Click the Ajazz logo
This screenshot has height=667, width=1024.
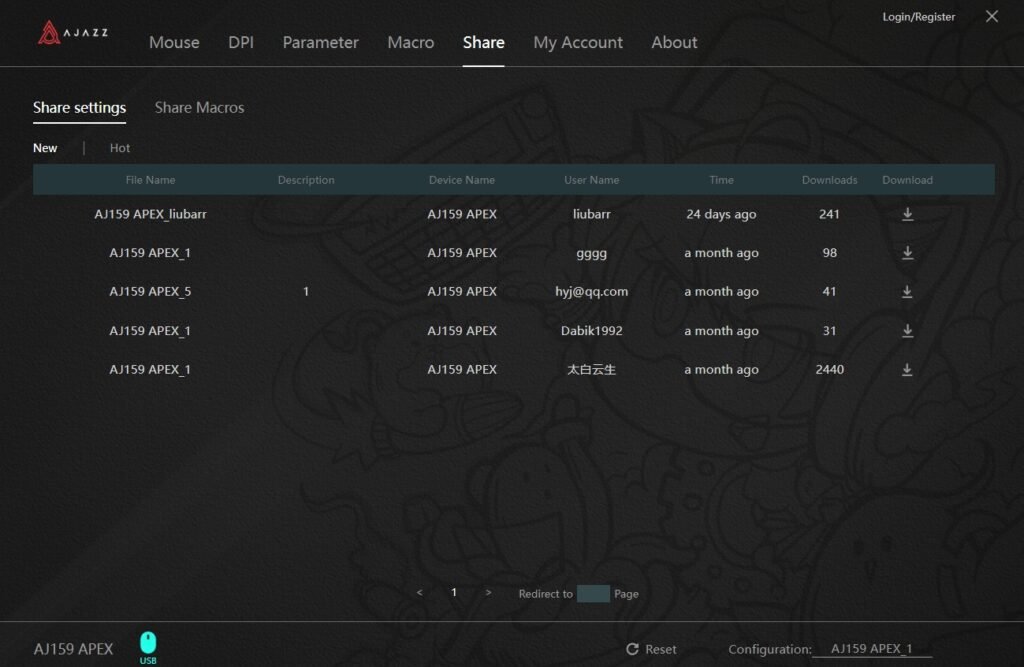[x=72, y=32]
